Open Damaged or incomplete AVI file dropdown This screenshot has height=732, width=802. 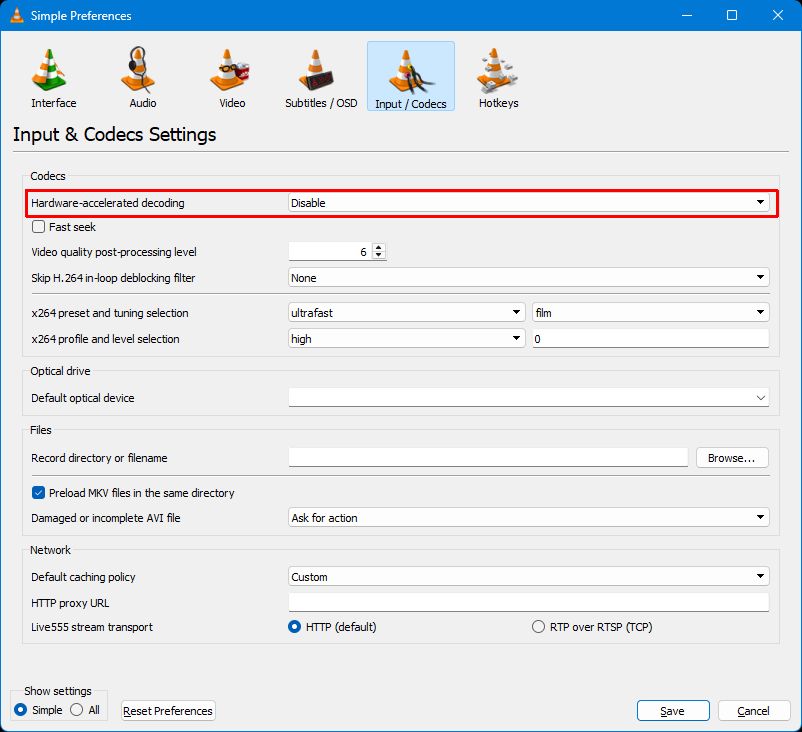[528, 518]
